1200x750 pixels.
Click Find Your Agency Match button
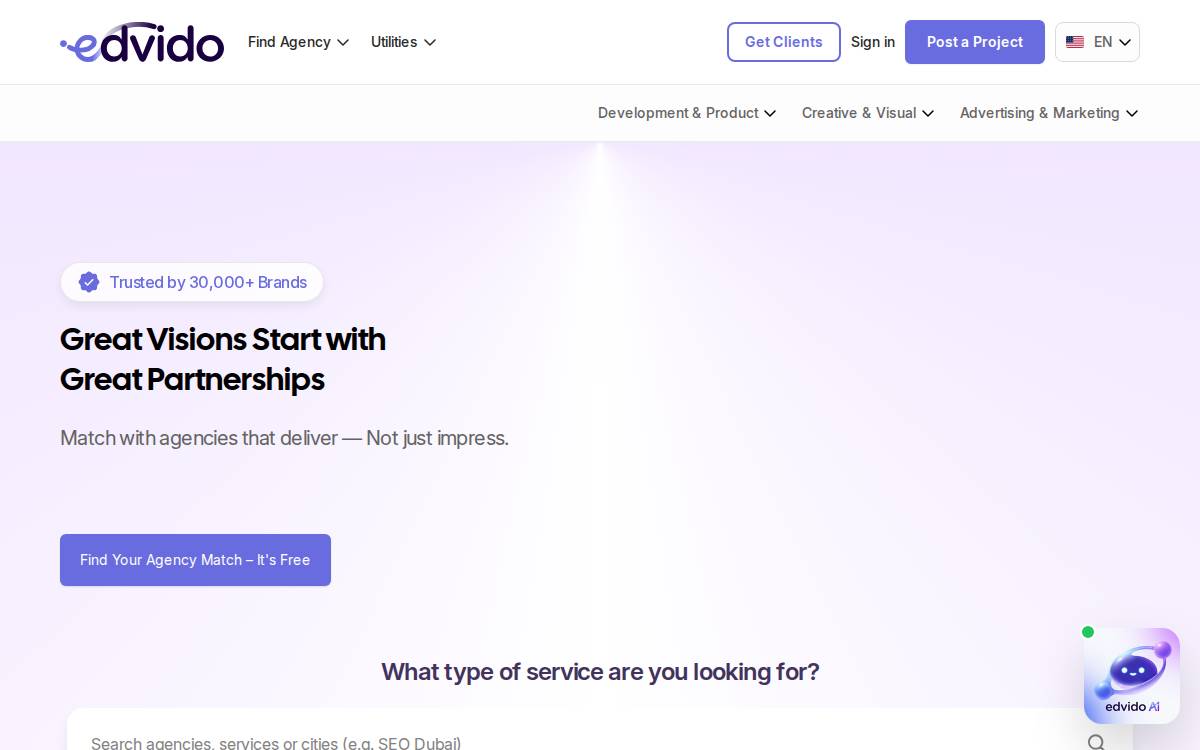(x=195, y=560)
